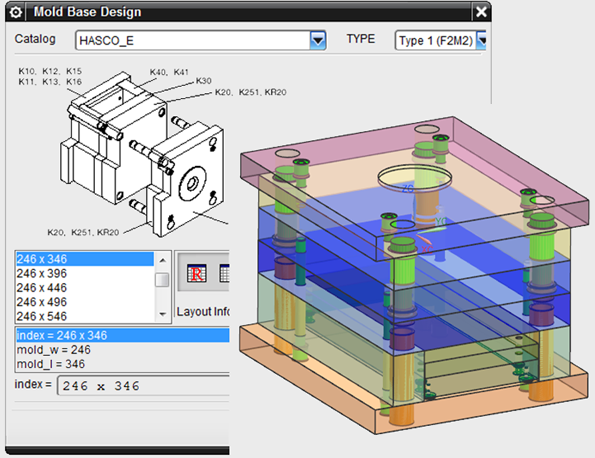Select the mold_w = 246 parameter row
The height and width of the screenshot is (458, 595).
(x=123, y=349)
